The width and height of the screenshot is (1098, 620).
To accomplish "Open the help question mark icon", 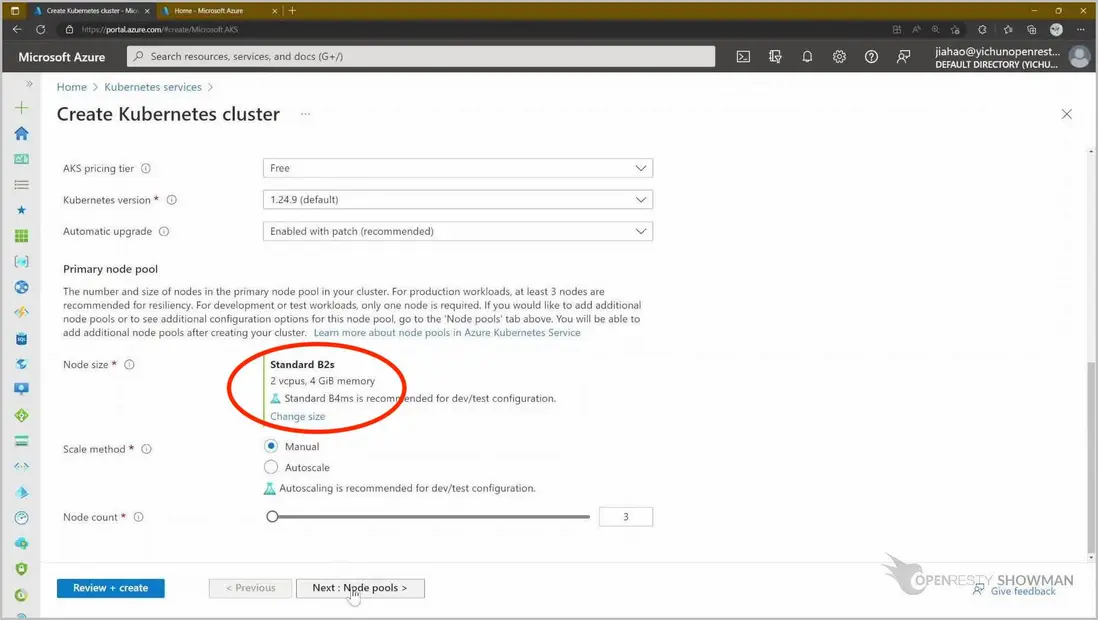I will point(871,57).
